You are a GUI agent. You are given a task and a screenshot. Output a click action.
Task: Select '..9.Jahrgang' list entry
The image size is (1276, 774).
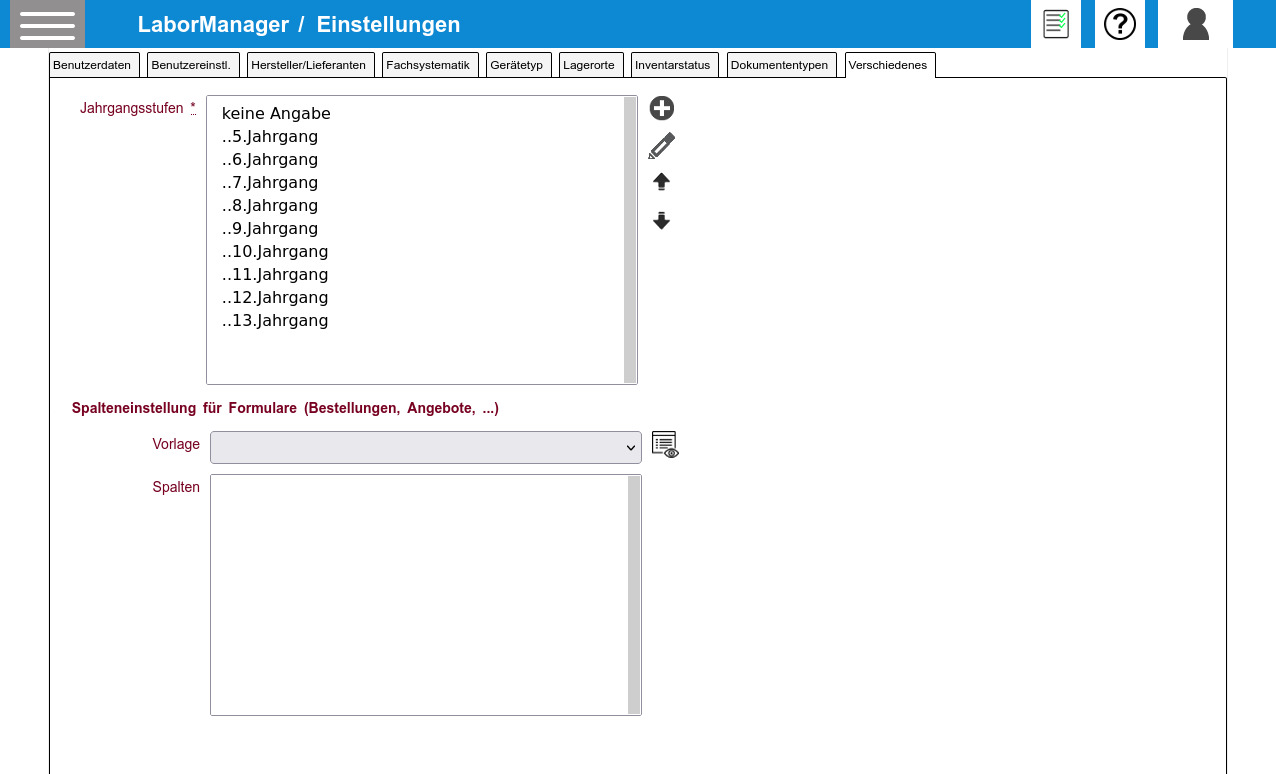point(415,229)
